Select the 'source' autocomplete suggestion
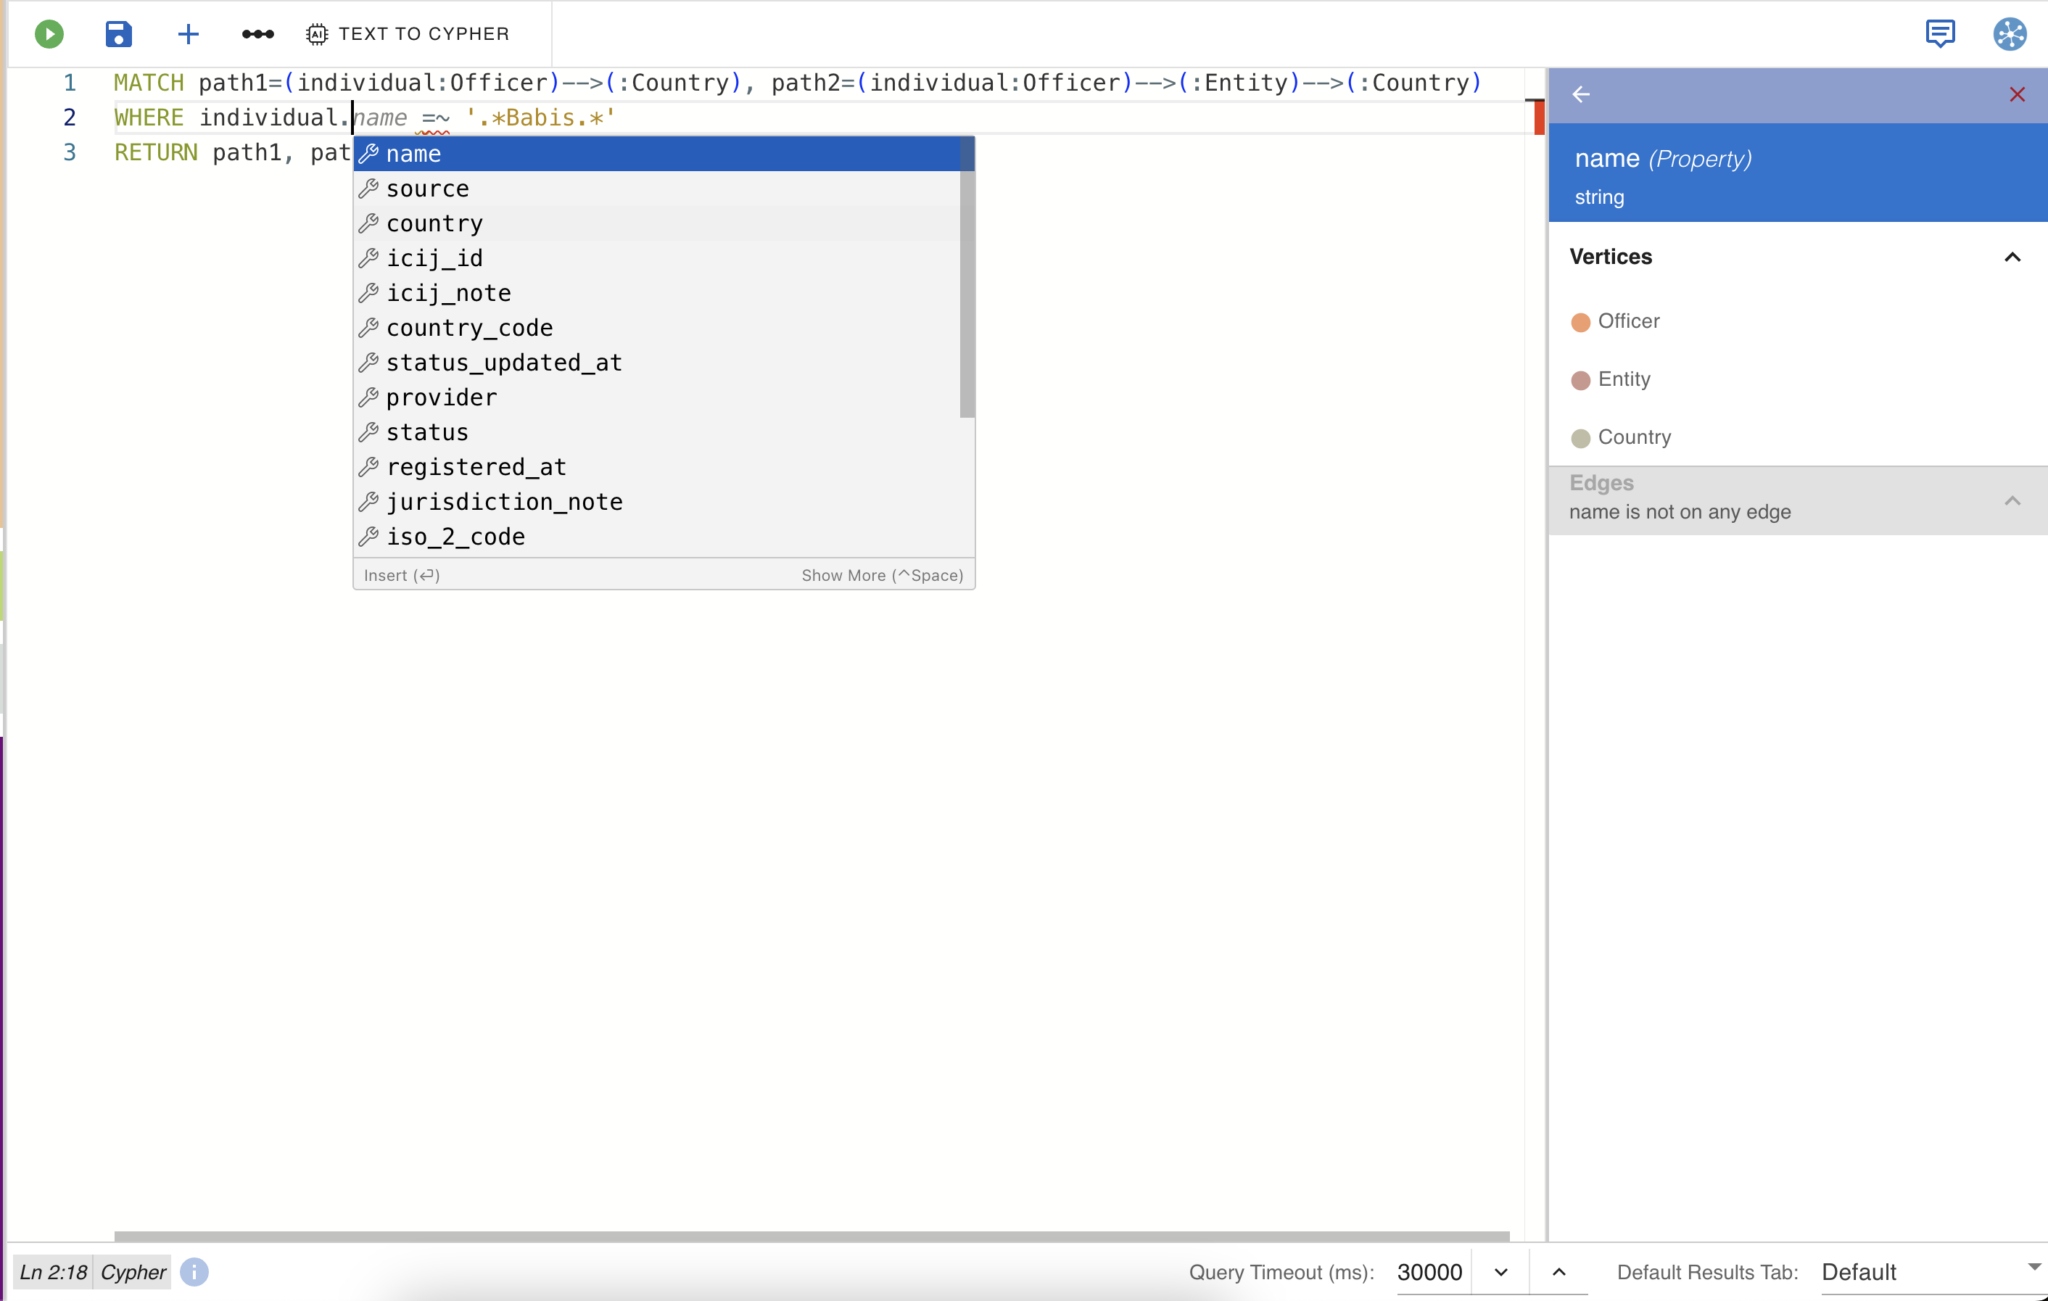Viewport: 2048px width, 1301px height. pyautogui.click(x=657, y=189)
